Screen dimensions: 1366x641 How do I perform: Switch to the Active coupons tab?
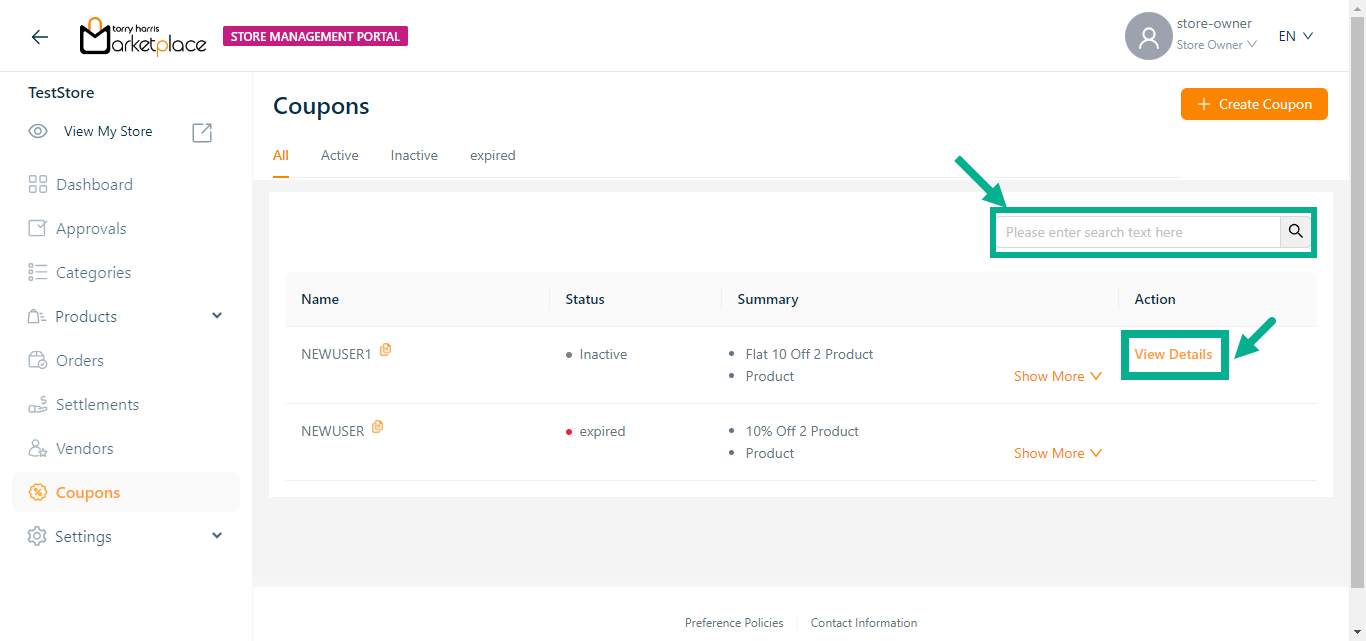pyautogui.click(x=339, y=155)
